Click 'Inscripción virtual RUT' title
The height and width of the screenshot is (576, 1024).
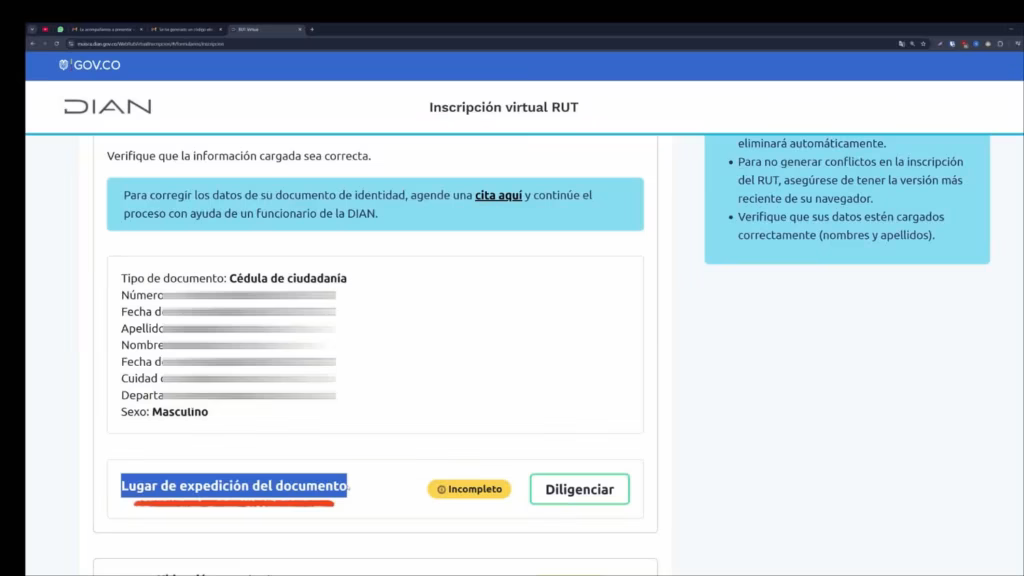click(x=504, y=107)
